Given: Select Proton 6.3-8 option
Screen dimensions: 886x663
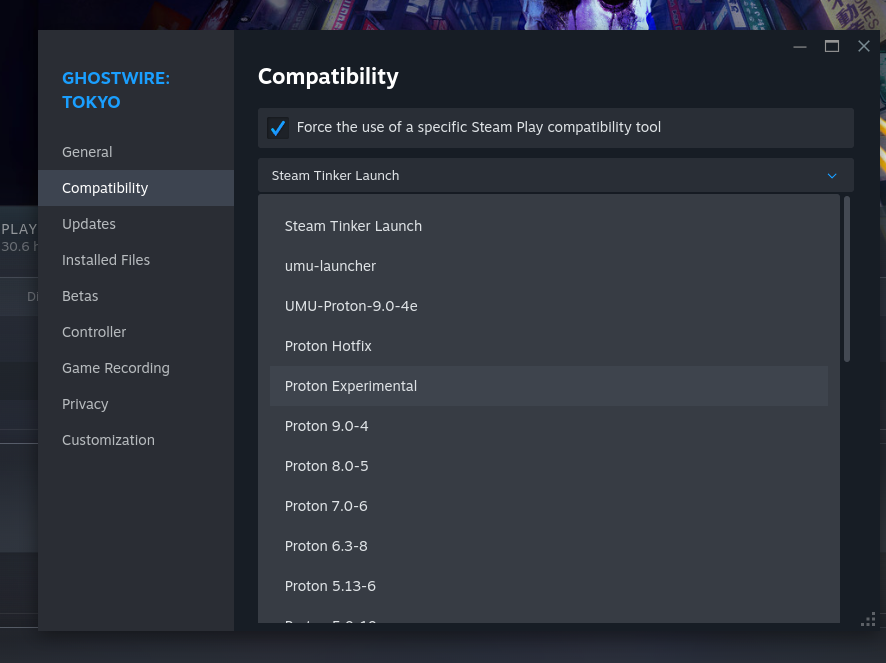Looking at the screenshot, I should (549, 546).
